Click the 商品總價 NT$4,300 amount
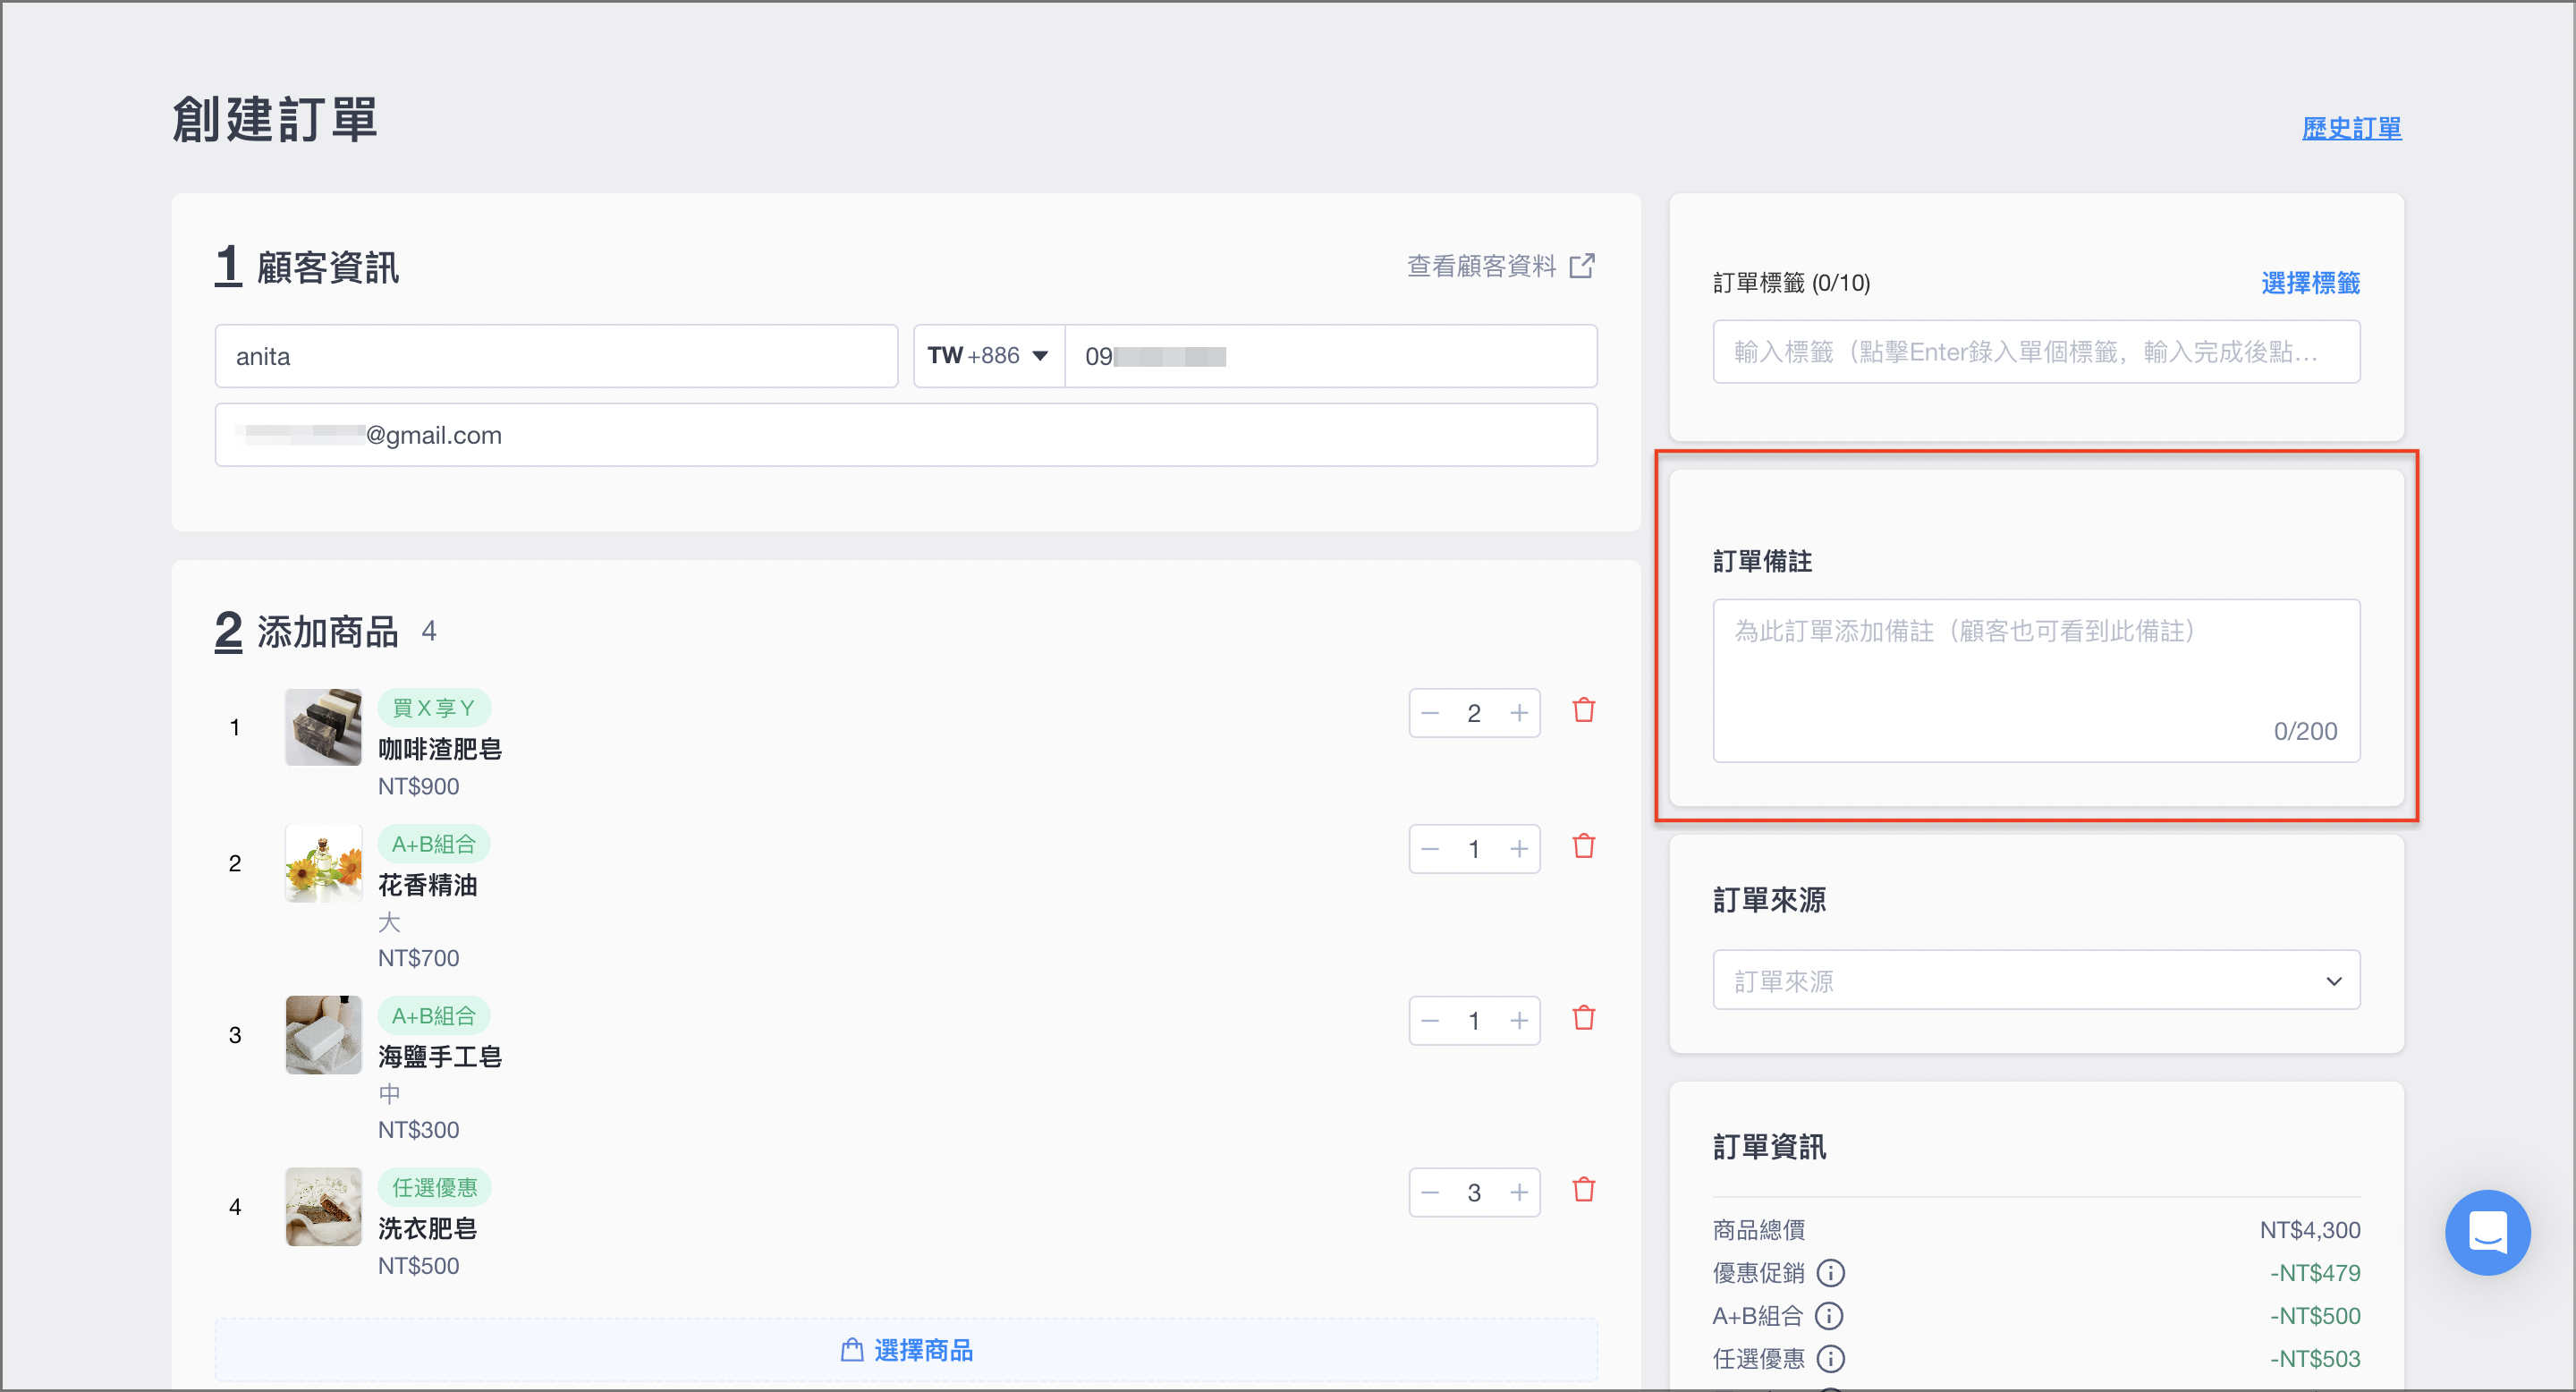 [x=2310, y=1230]
